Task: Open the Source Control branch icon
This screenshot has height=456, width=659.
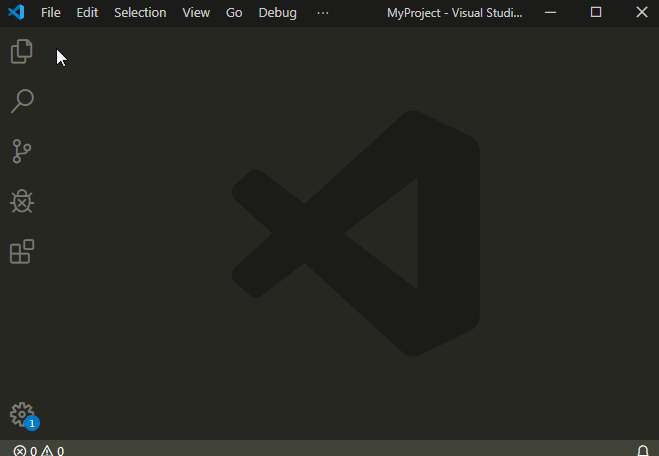Action: tap(22, 151)
